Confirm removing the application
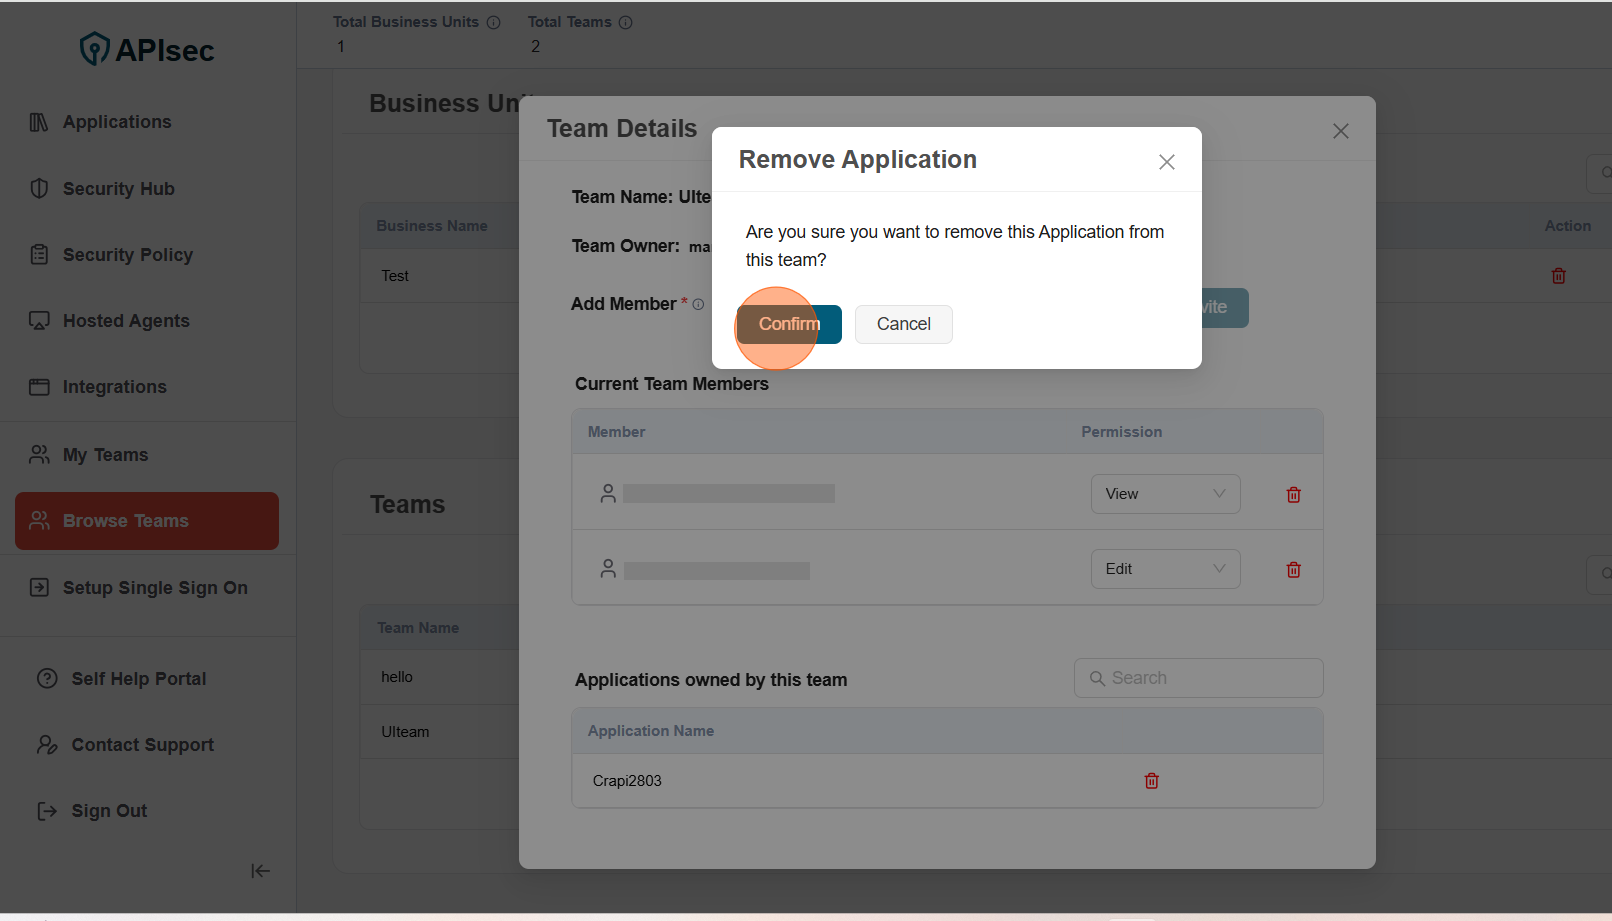Viewport: 1612px width, 921px height. point(789,324)
